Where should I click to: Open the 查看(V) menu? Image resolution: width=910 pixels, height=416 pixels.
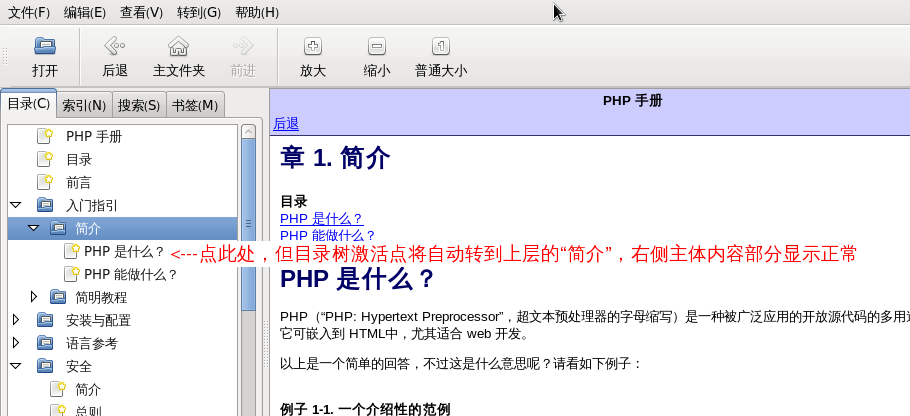click(141, 12)
